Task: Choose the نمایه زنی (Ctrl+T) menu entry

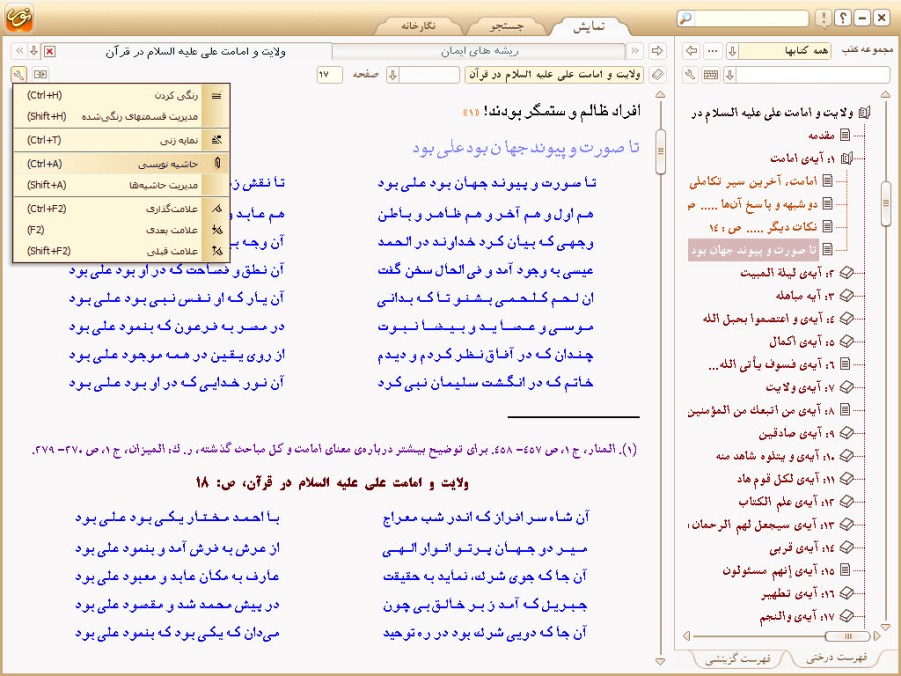Action: [x=121, y=140]
